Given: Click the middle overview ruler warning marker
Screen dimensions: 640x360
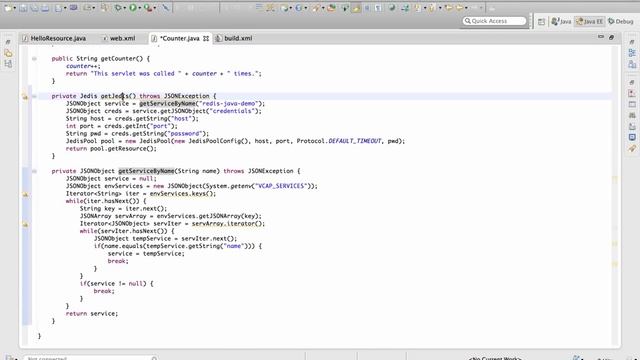Looking at the screenshot, I should click(615, 244).
